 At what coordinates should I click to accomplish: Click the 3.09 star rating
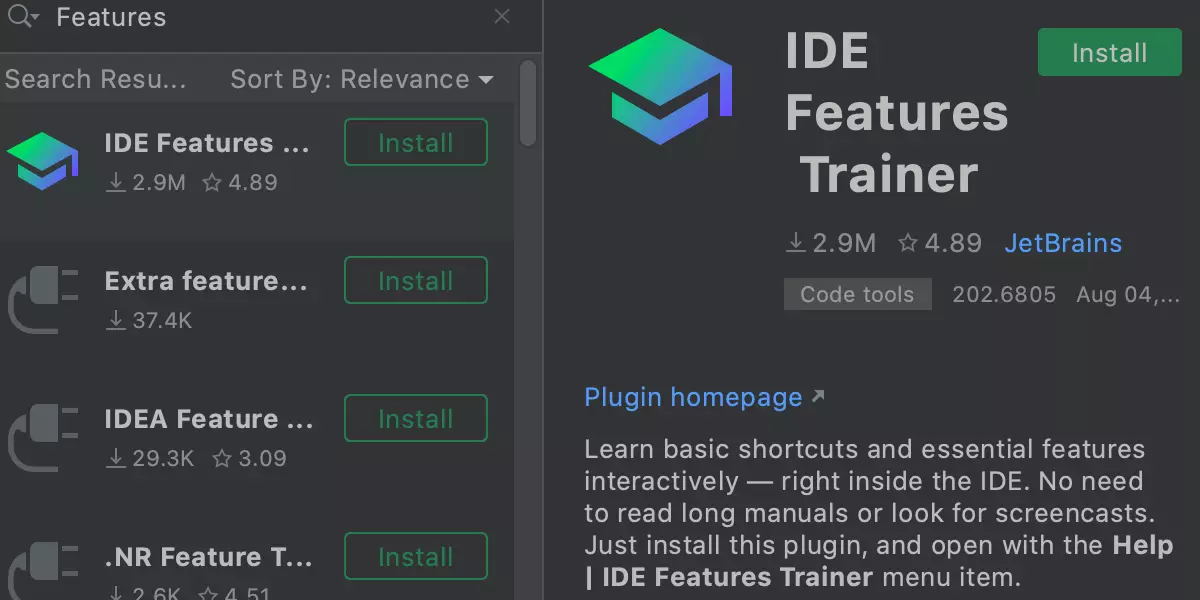click(249, 459)
